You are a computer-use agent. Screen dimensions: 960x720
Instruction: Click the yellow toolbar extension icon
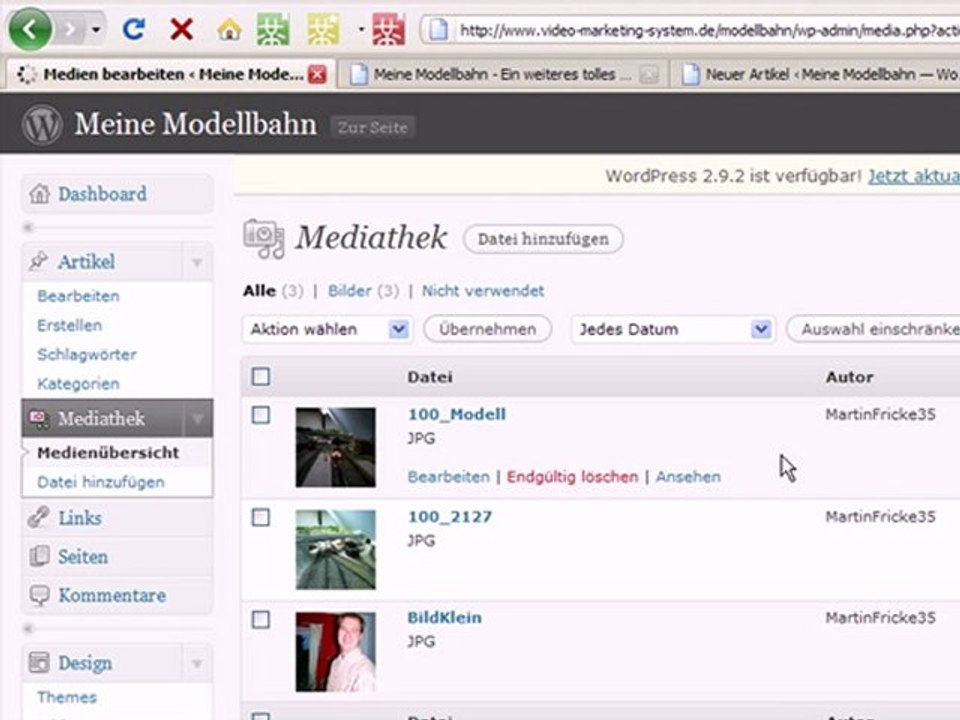click(x=323, y=29)
